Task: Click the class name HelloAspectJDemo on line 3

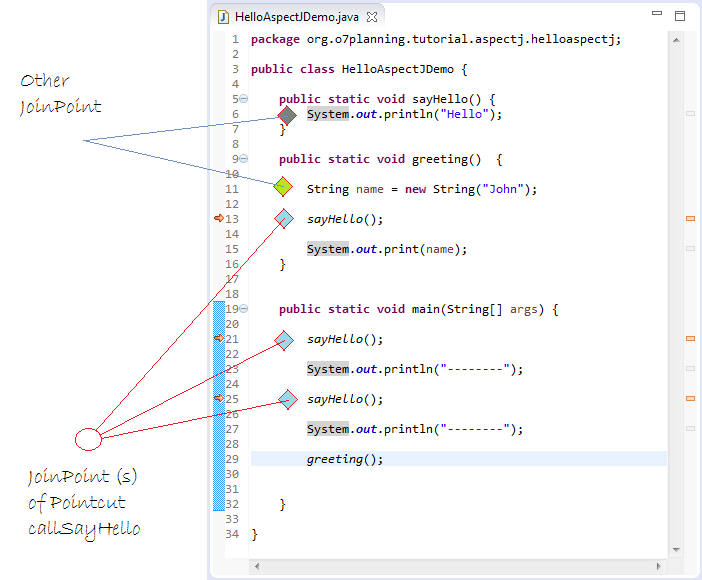Action: click(398, 69)
